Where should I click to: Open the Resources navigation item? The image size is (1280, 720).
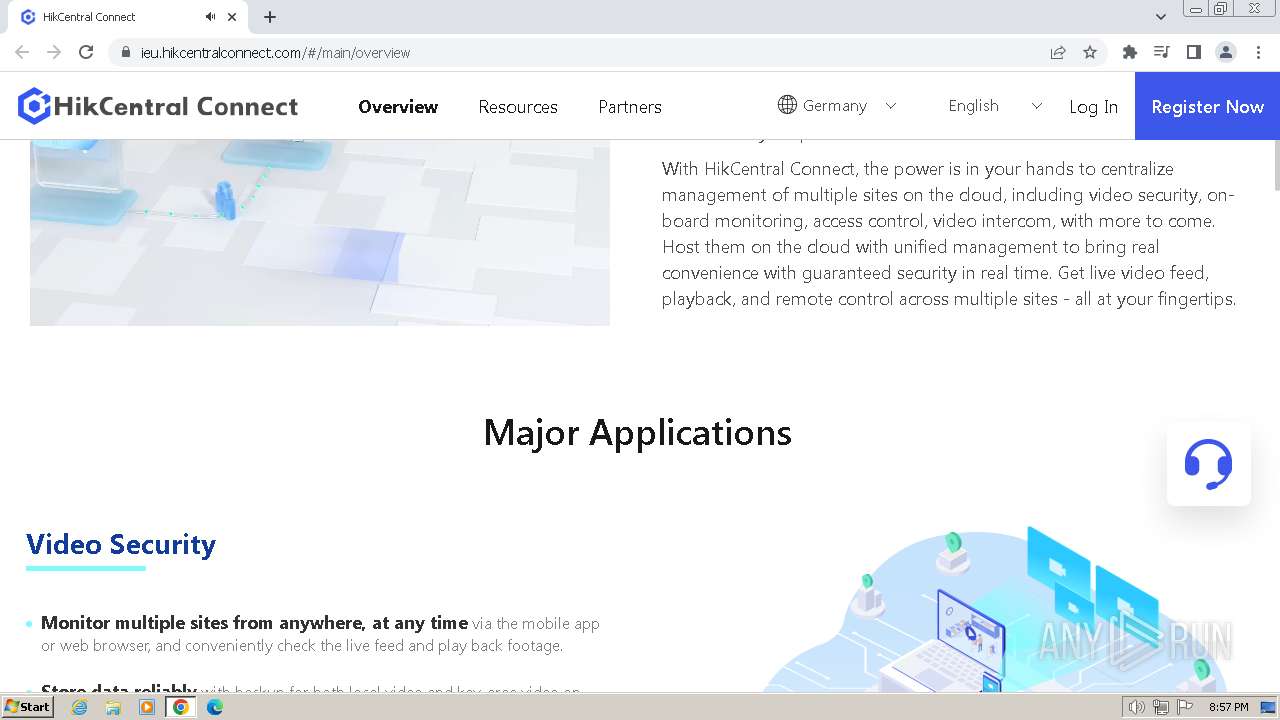click(518, 106)
